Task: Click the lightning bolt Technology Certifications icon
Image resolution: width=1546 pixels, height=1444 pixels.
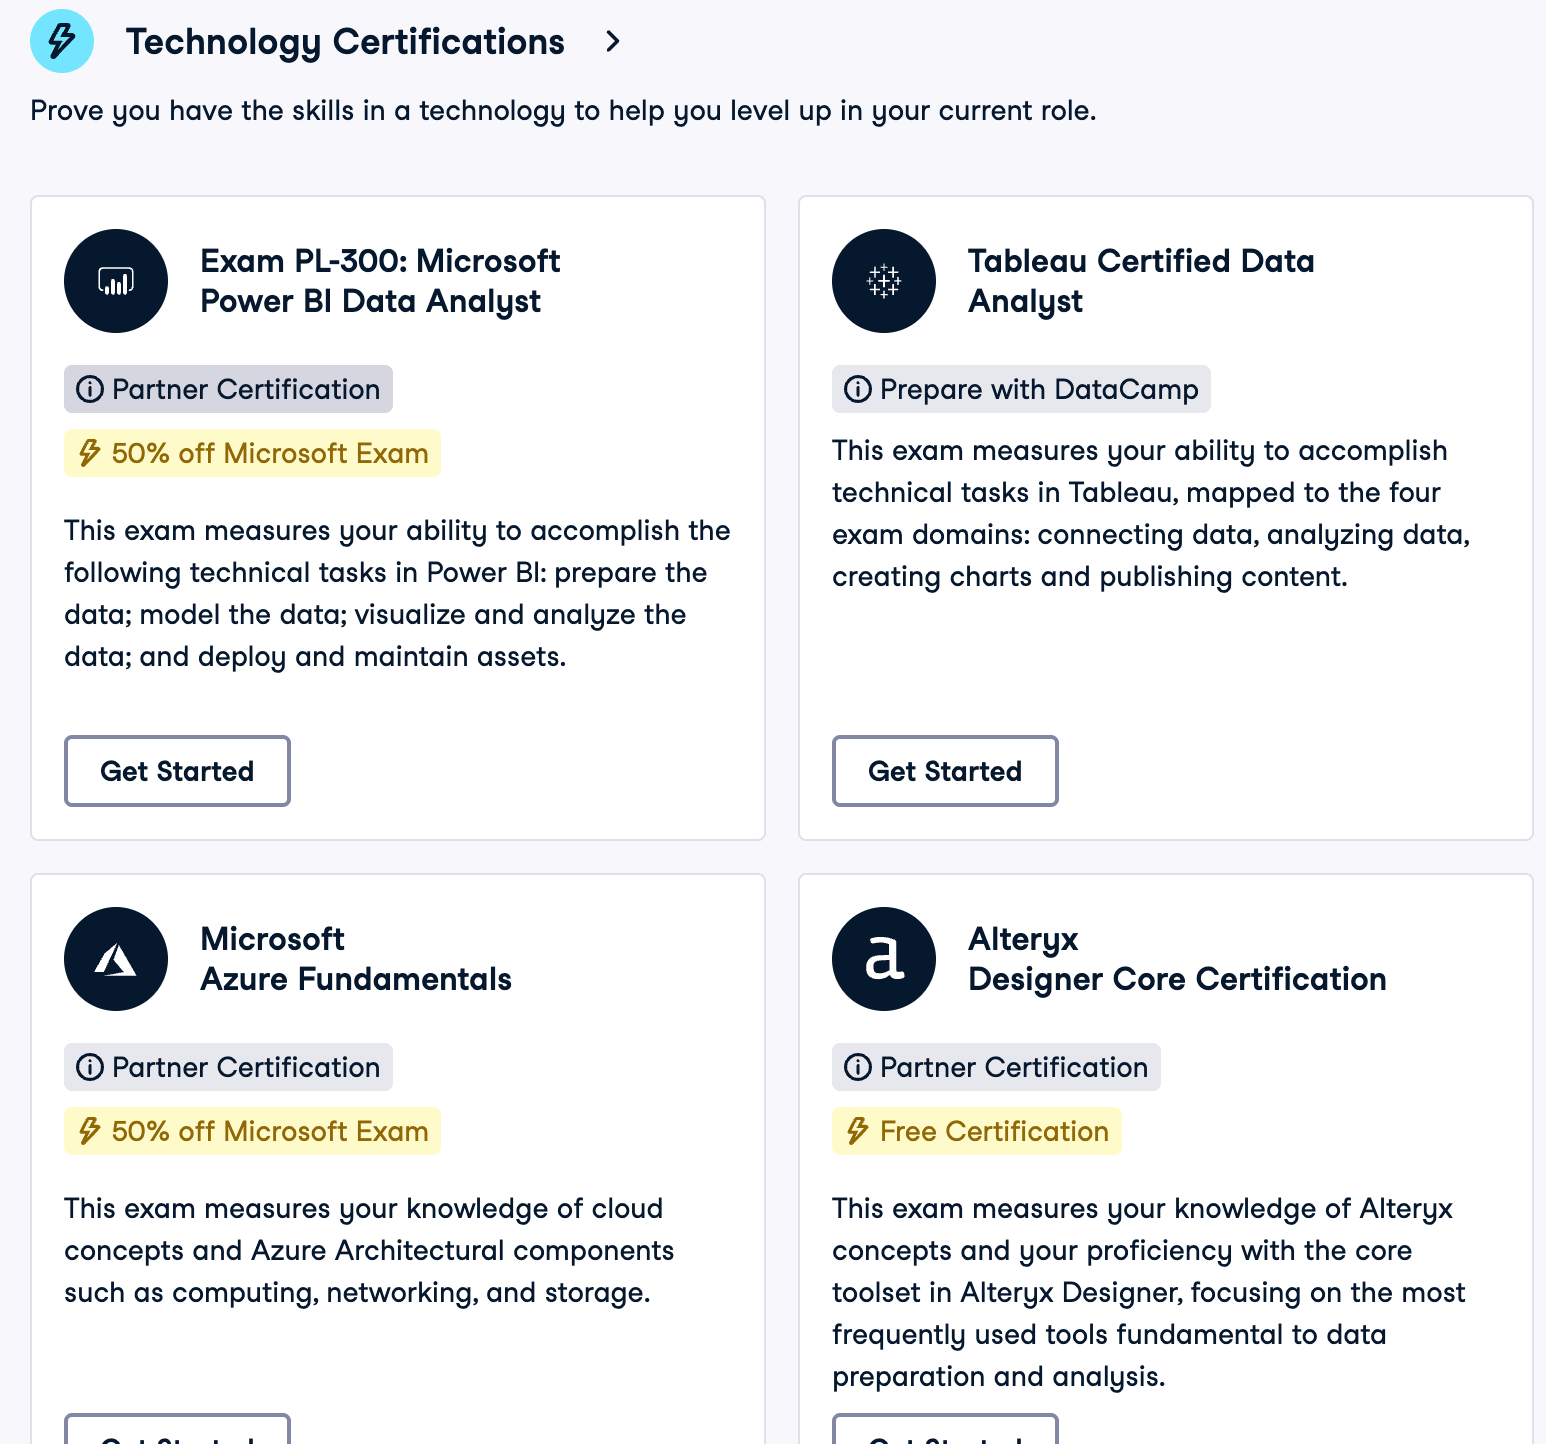Action: point(62,41)
